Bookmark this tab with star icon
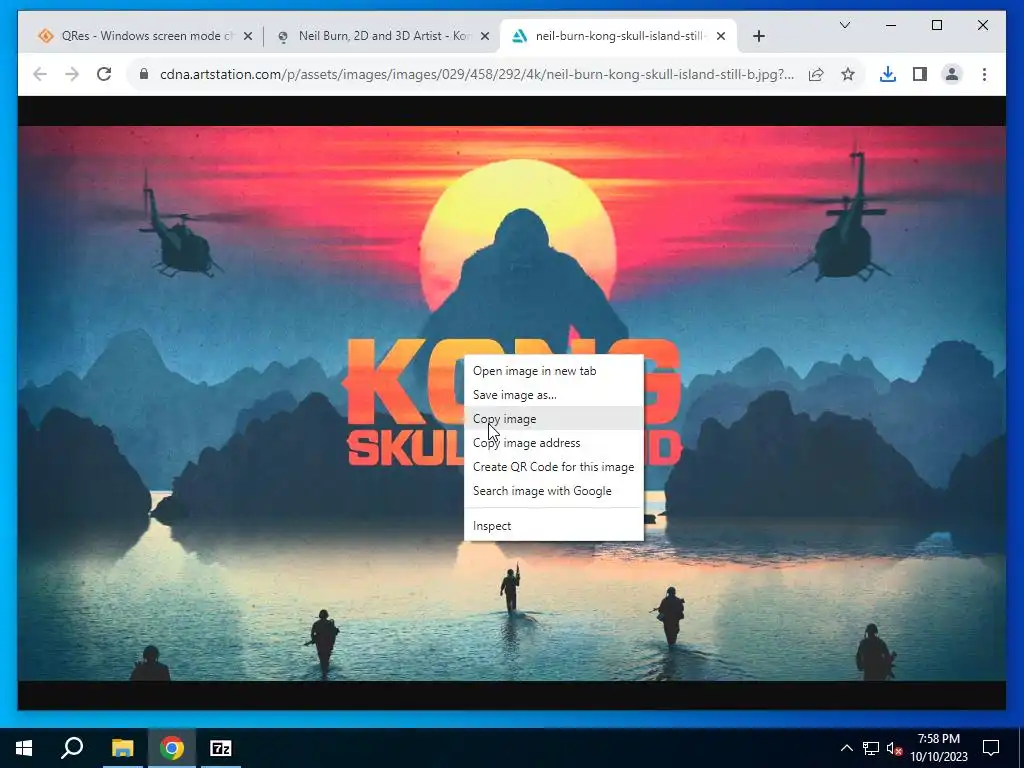 click(848, 74)
